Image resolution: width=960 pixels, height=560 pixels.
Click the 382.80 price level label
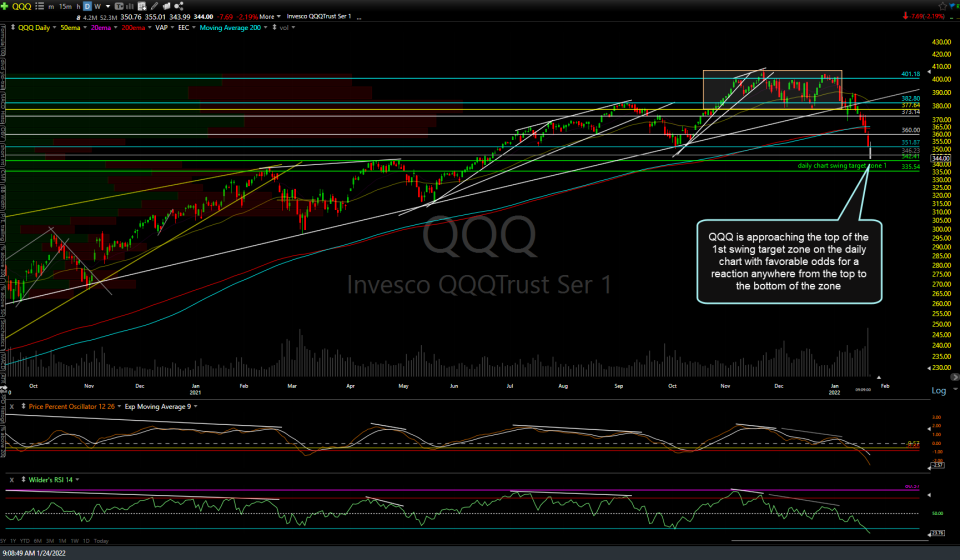[910, 99]
